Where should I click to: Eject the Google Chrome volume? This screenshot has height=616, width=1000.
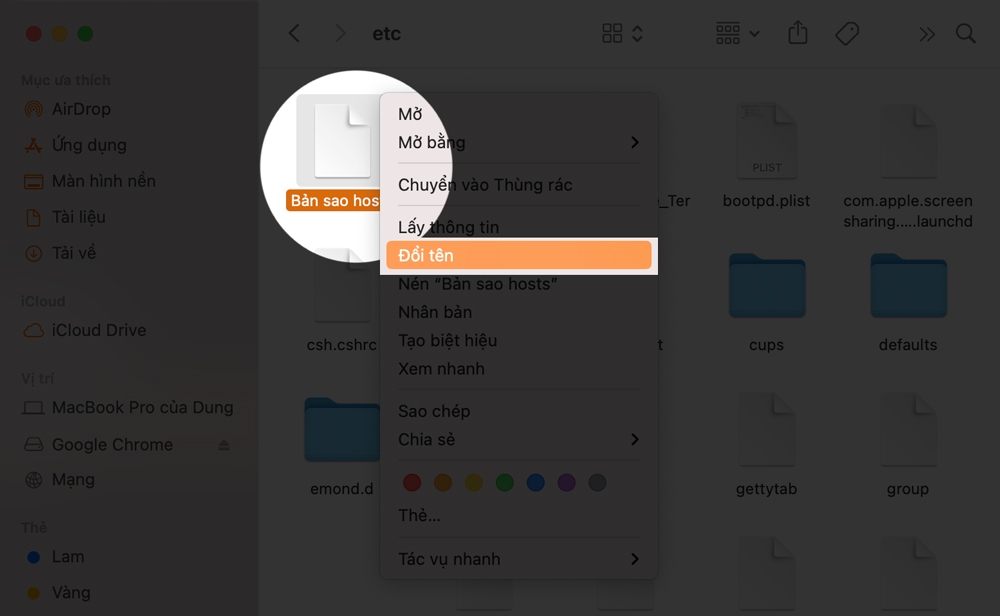pyautogui.click(x=224, y=445)
